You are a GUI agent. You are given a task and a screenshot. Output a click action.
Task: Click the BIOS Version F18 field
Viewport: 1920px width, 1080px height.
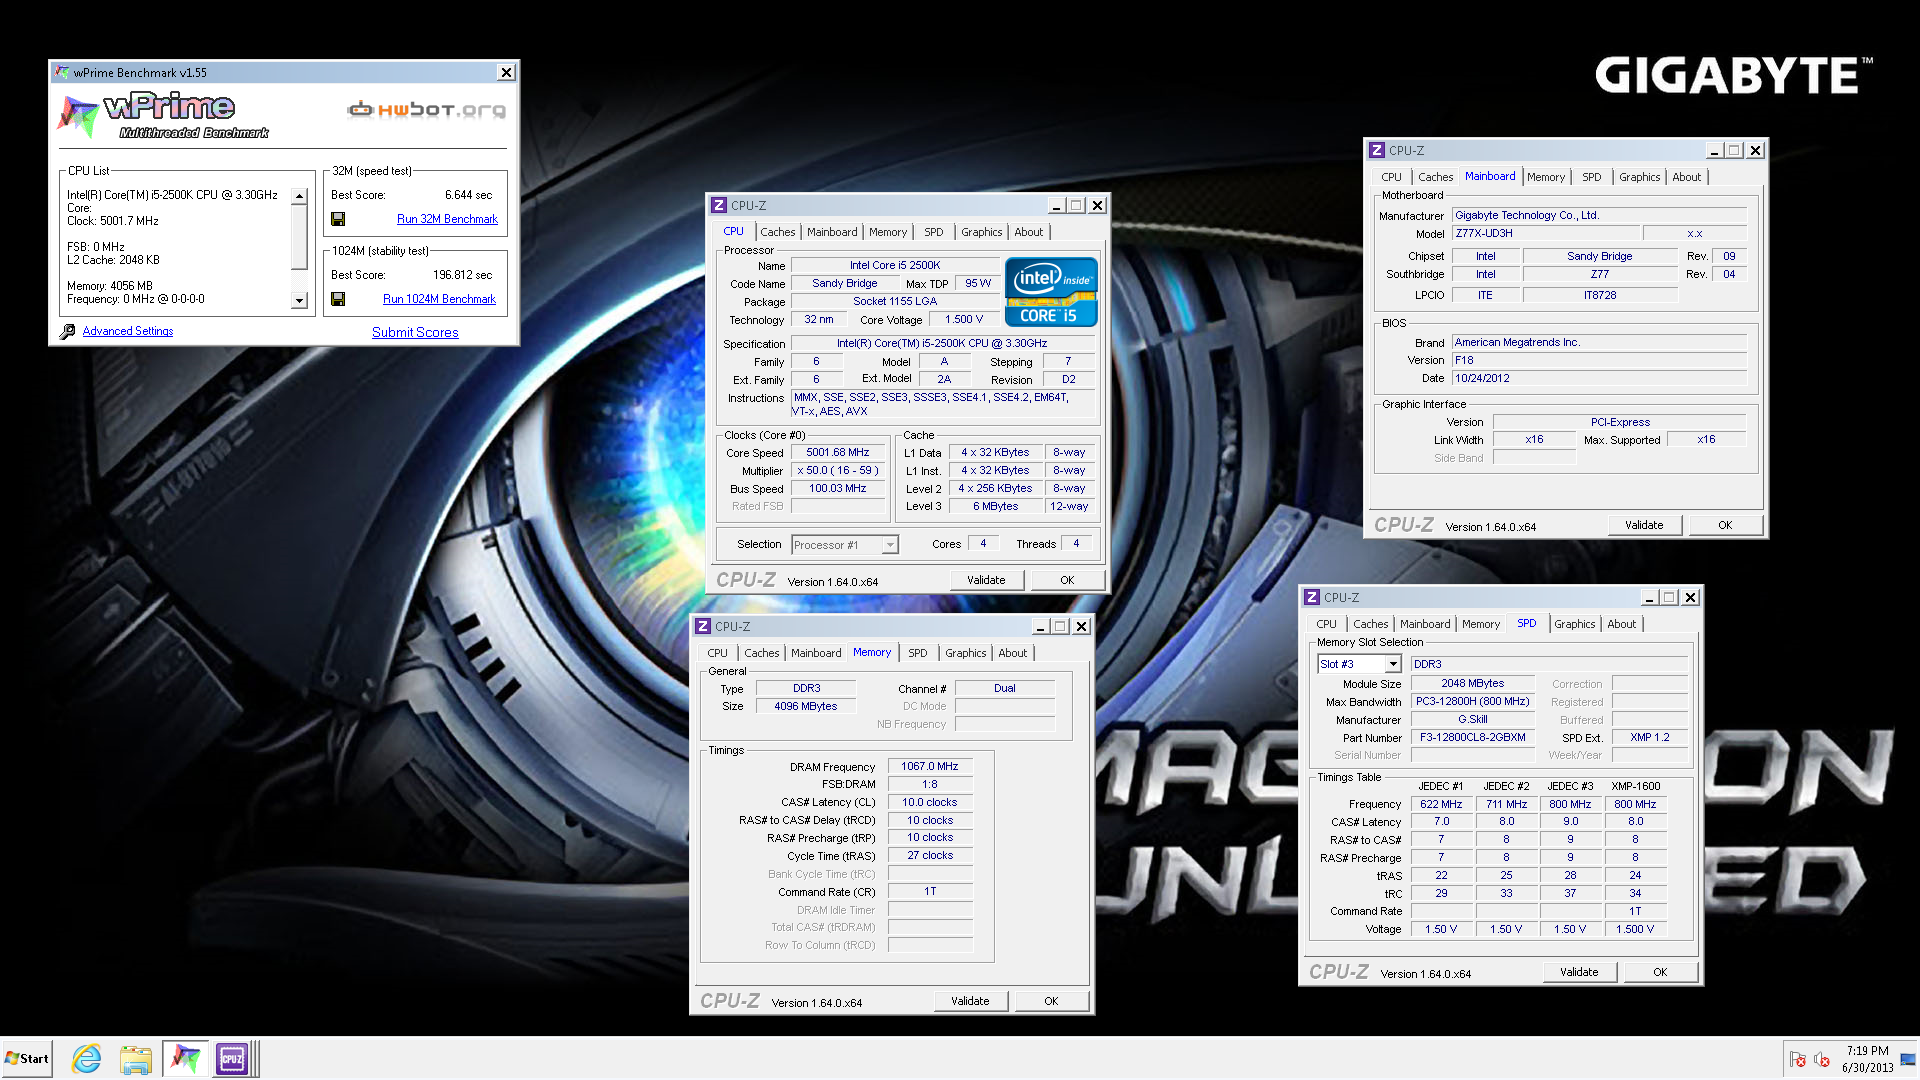pyautogui.click(x=1599, y=361)
